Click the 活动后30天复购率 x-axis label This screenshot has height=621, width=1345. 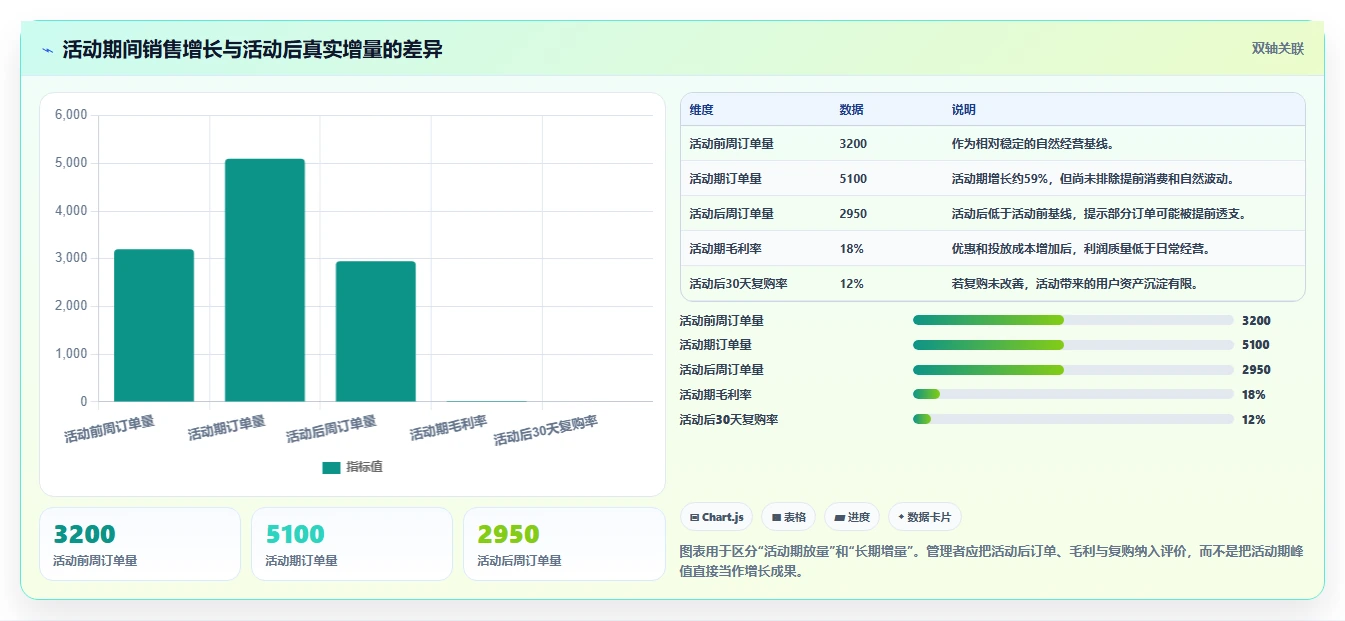546,431
